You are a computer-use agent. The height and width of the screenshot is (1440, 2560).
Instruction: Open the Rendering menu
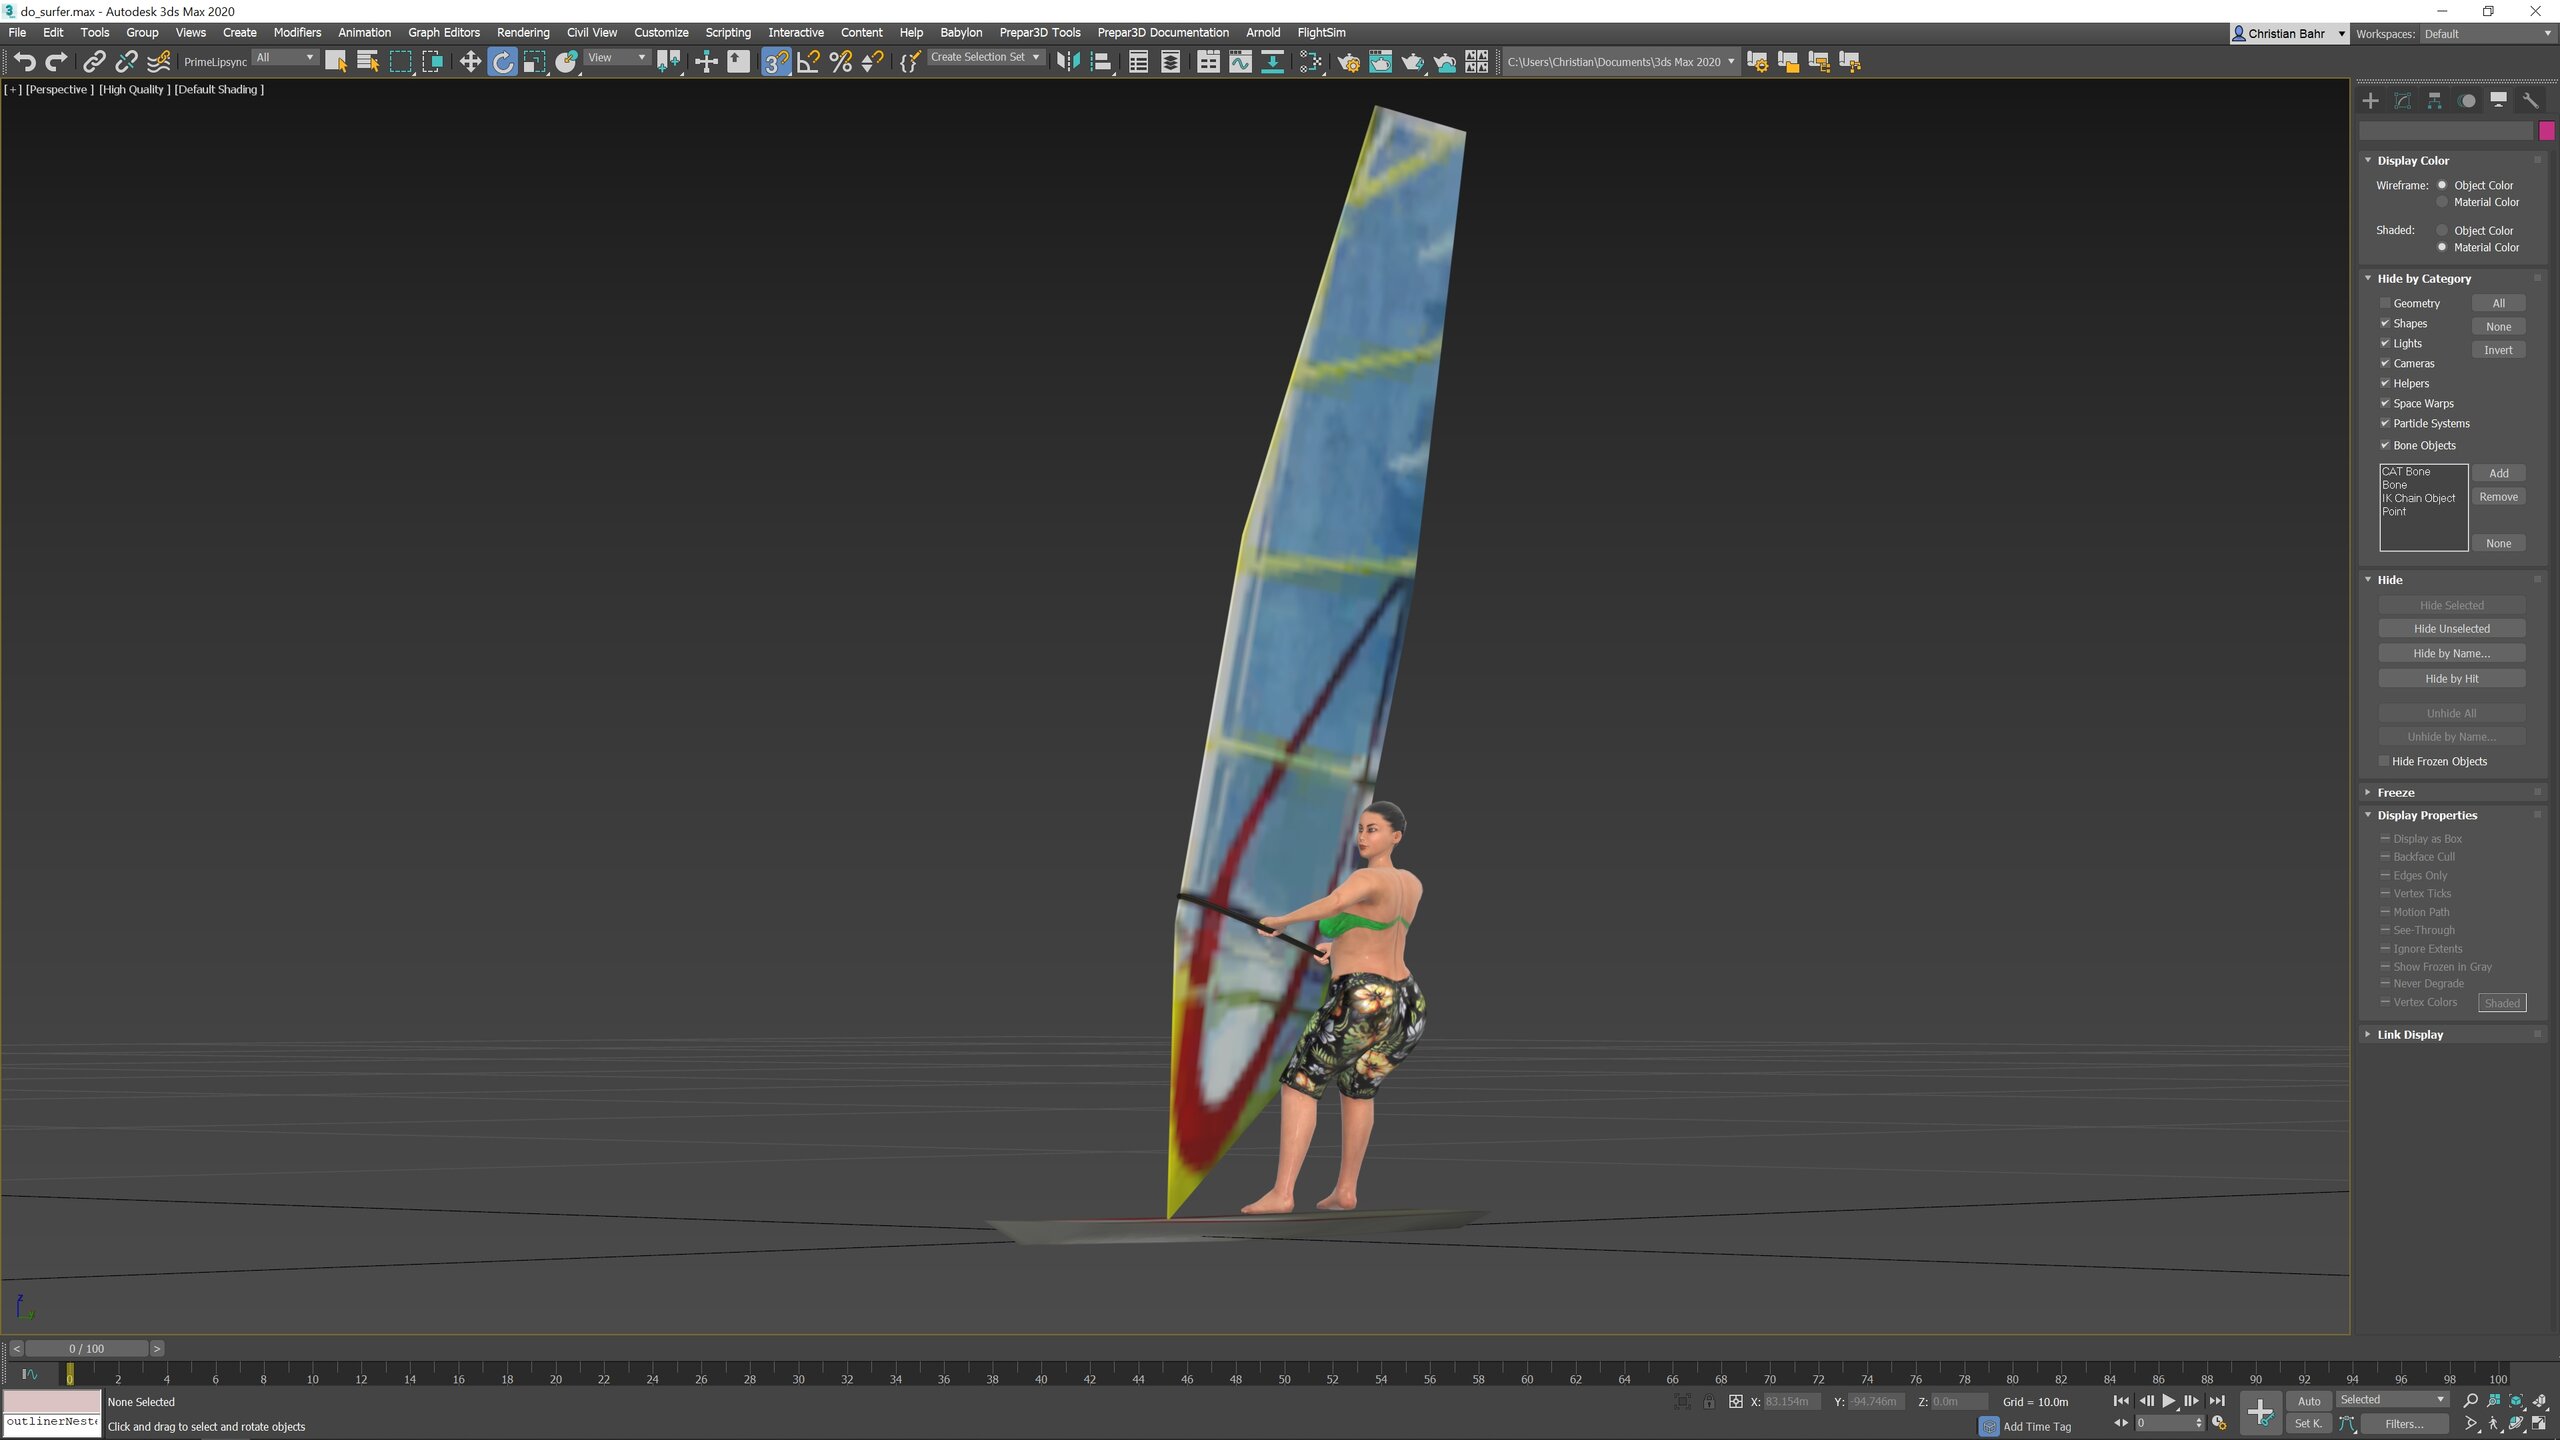pos(523,33)
